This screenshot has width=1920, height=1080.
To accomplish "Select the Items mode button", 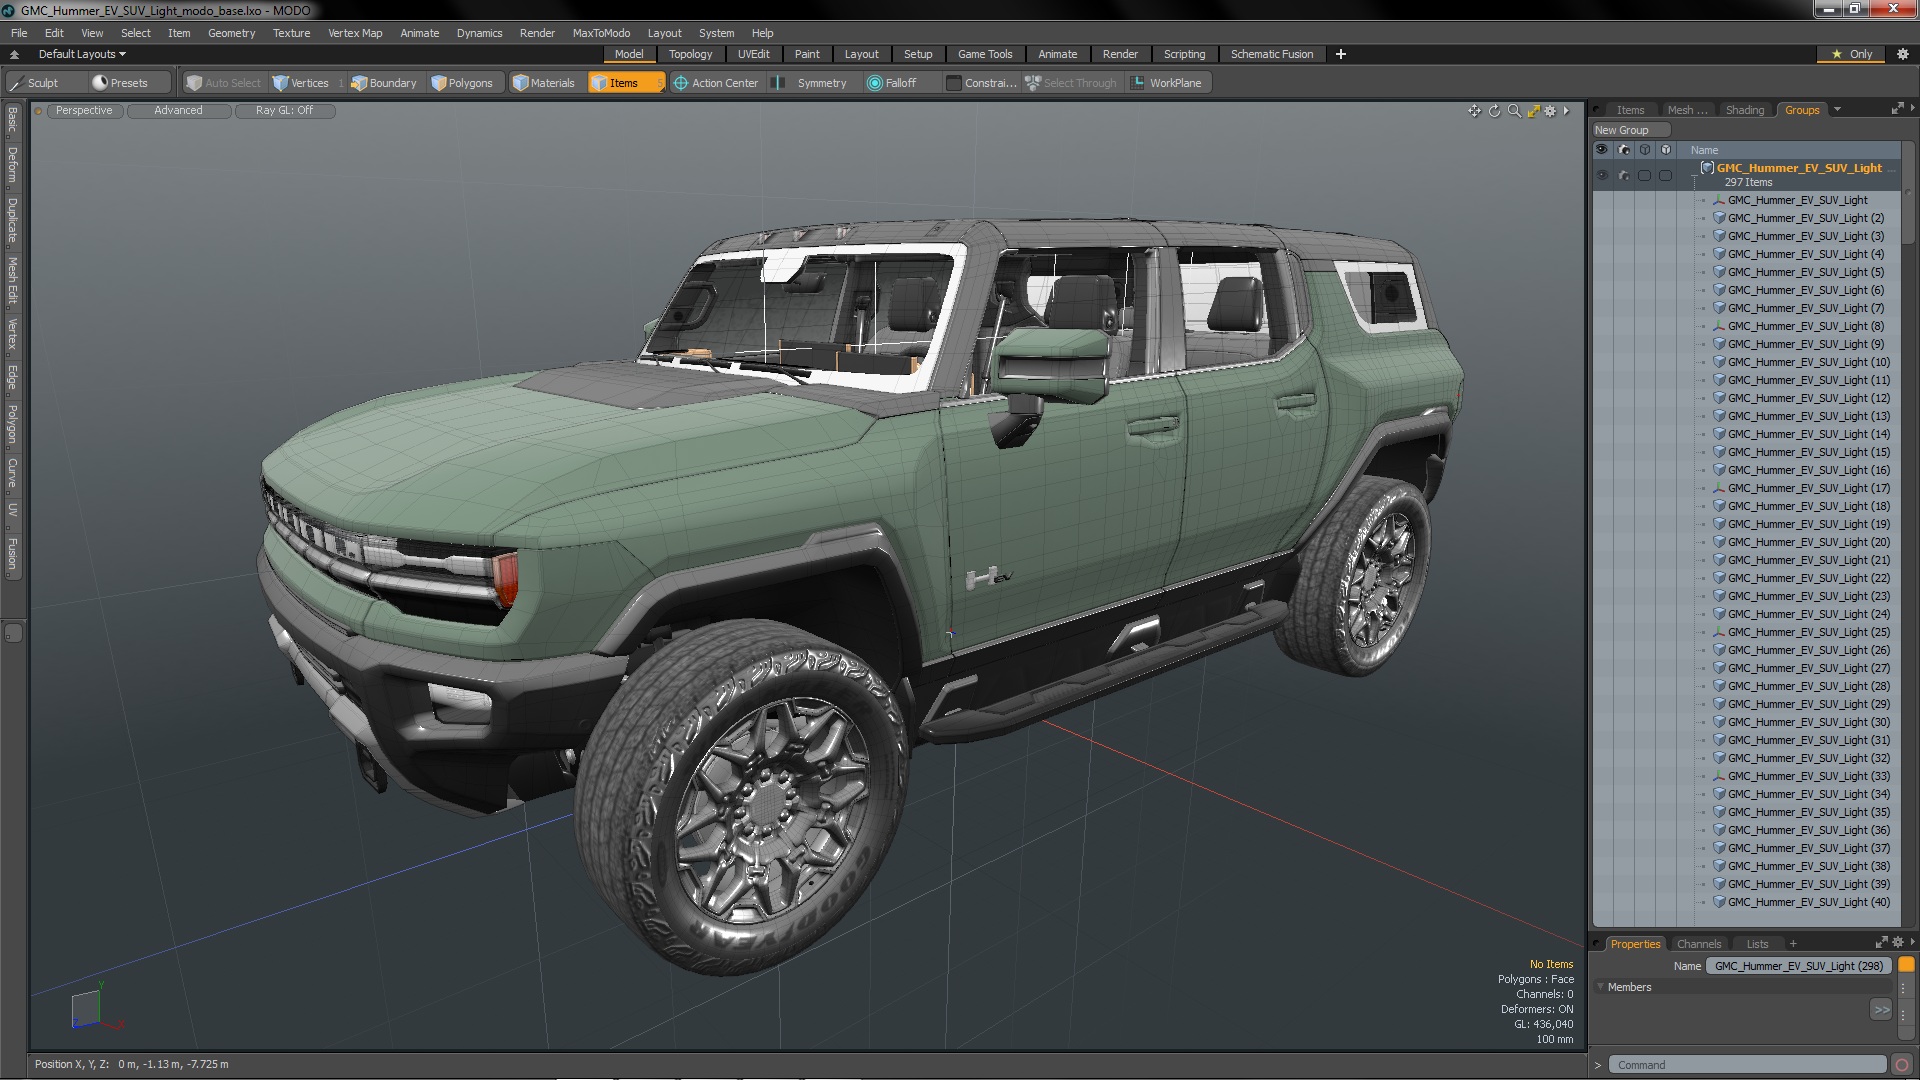I will click(x=625, y=83).
